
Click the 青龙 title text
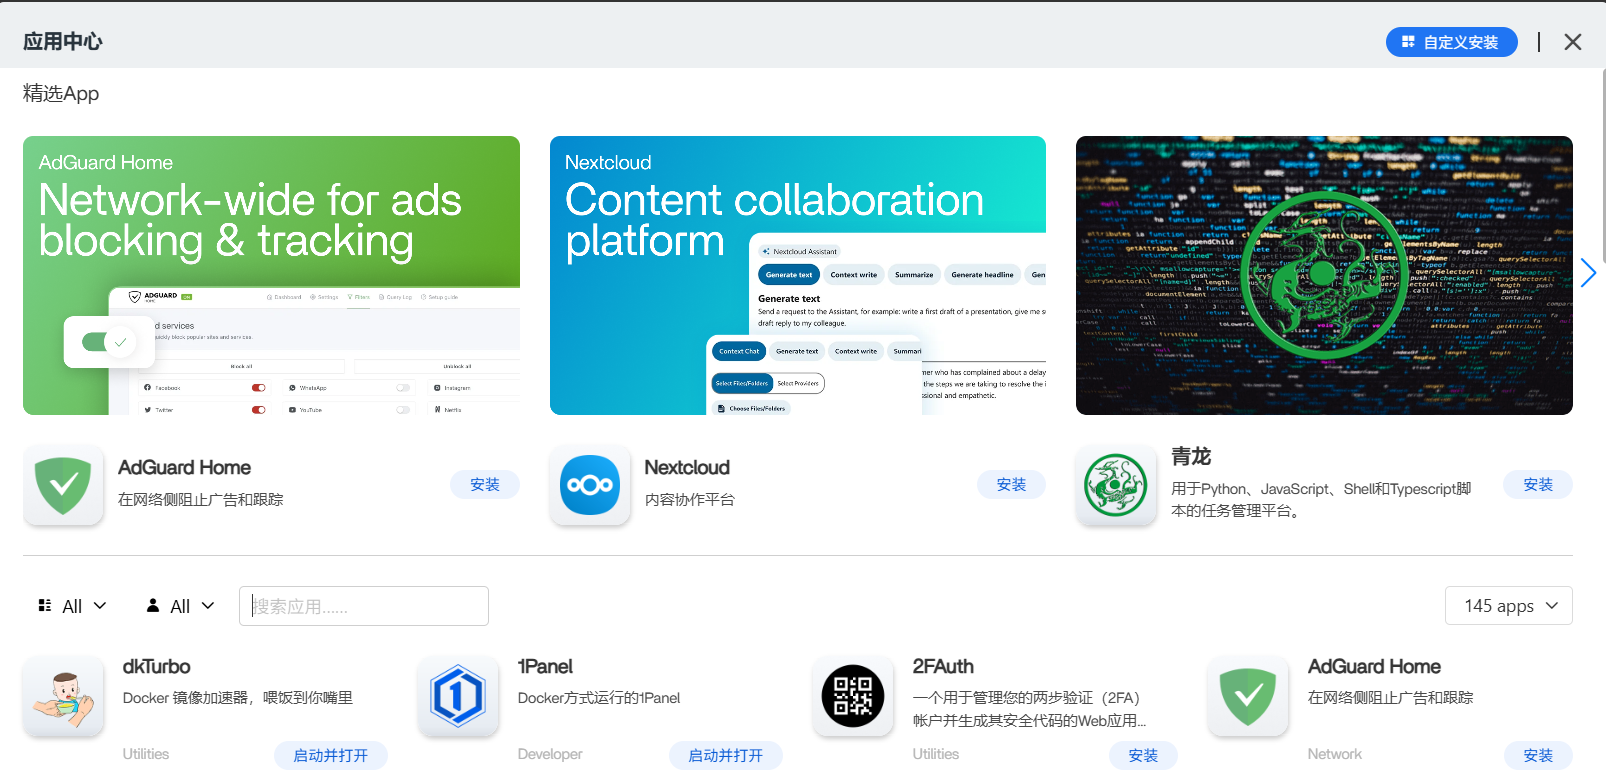(x=1191, y=457)
